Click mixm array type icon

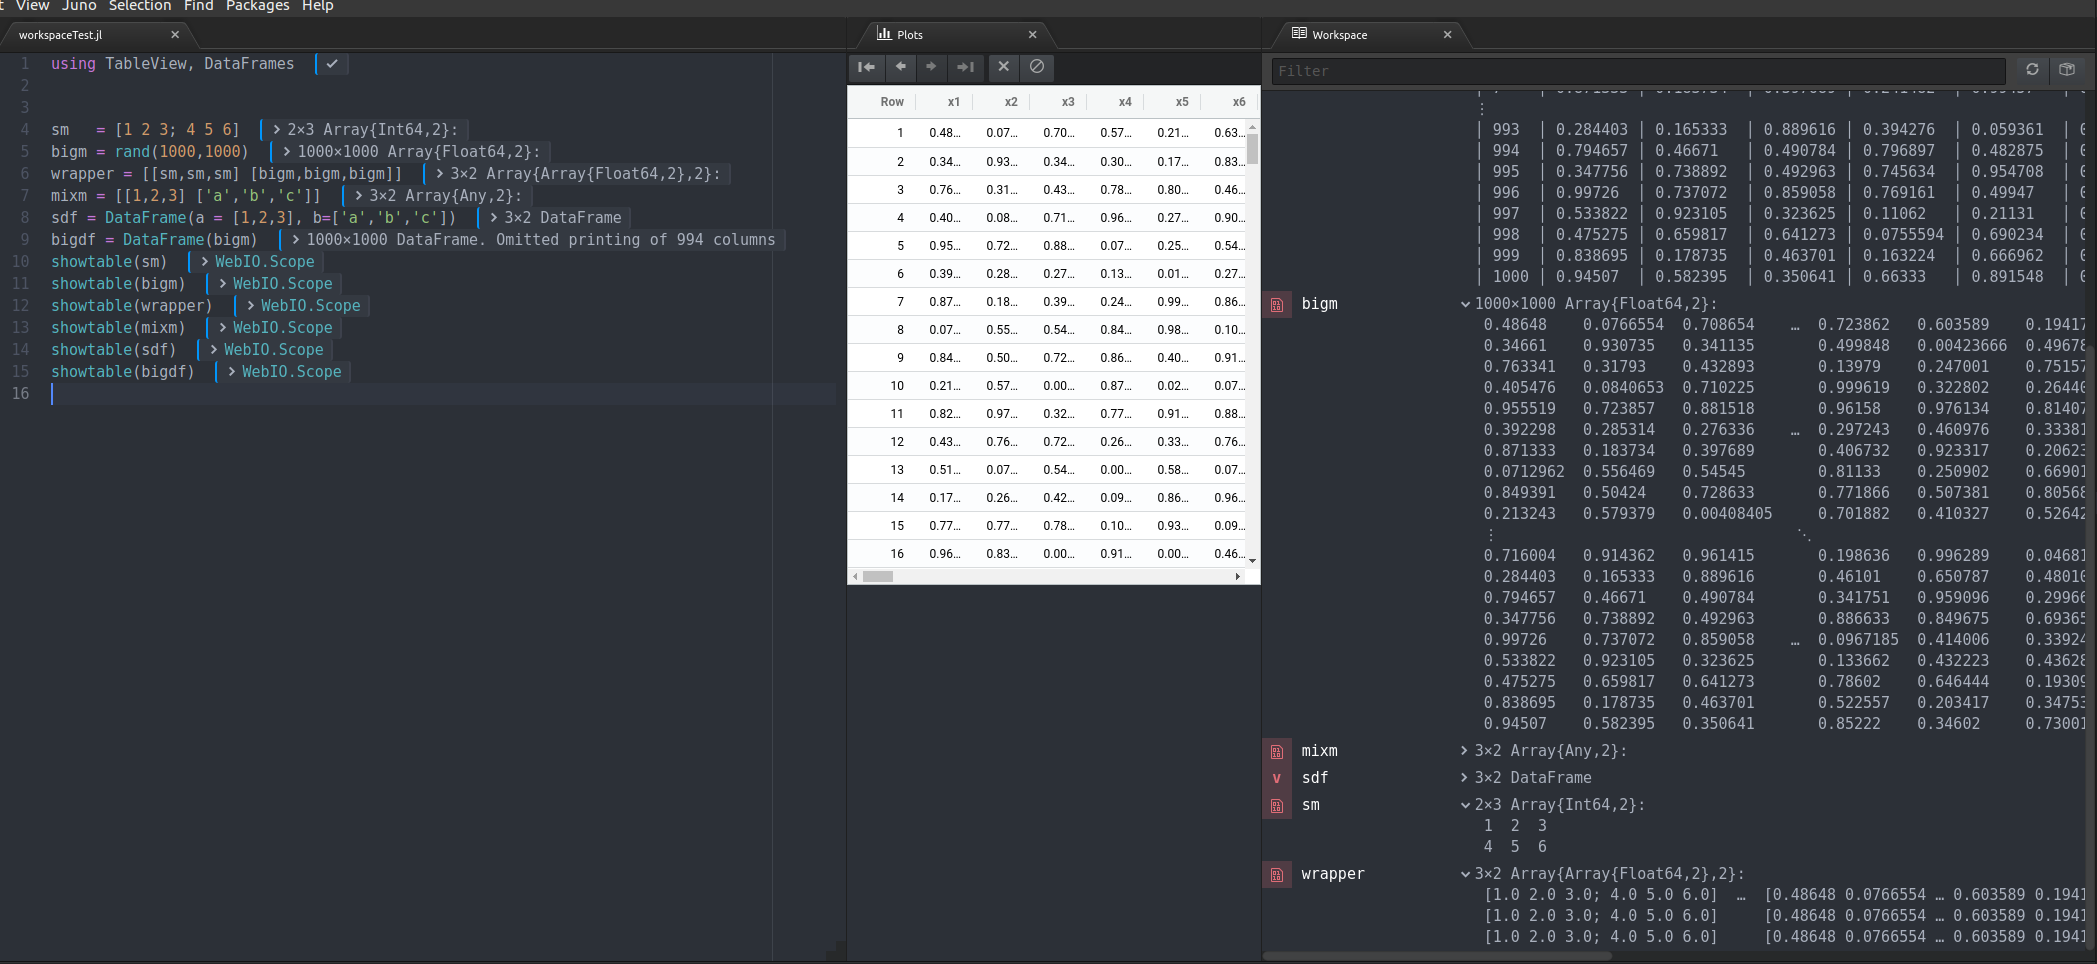coord(1277,751)
